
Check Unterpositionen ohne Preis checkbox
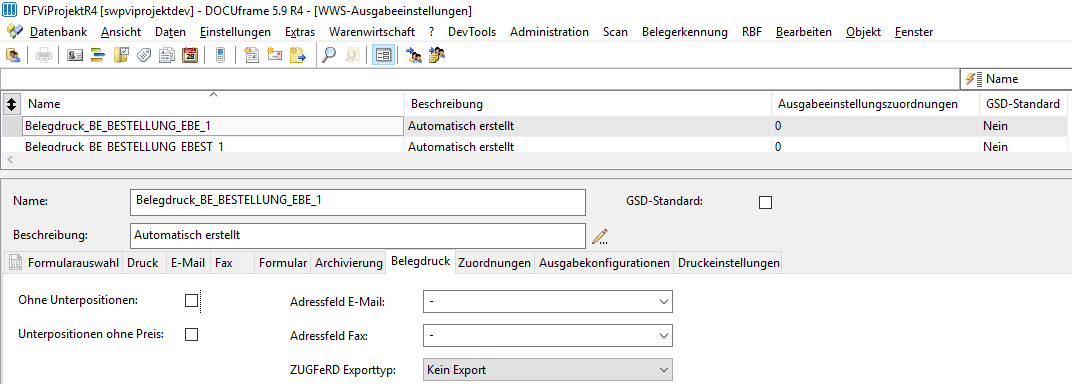191,334
